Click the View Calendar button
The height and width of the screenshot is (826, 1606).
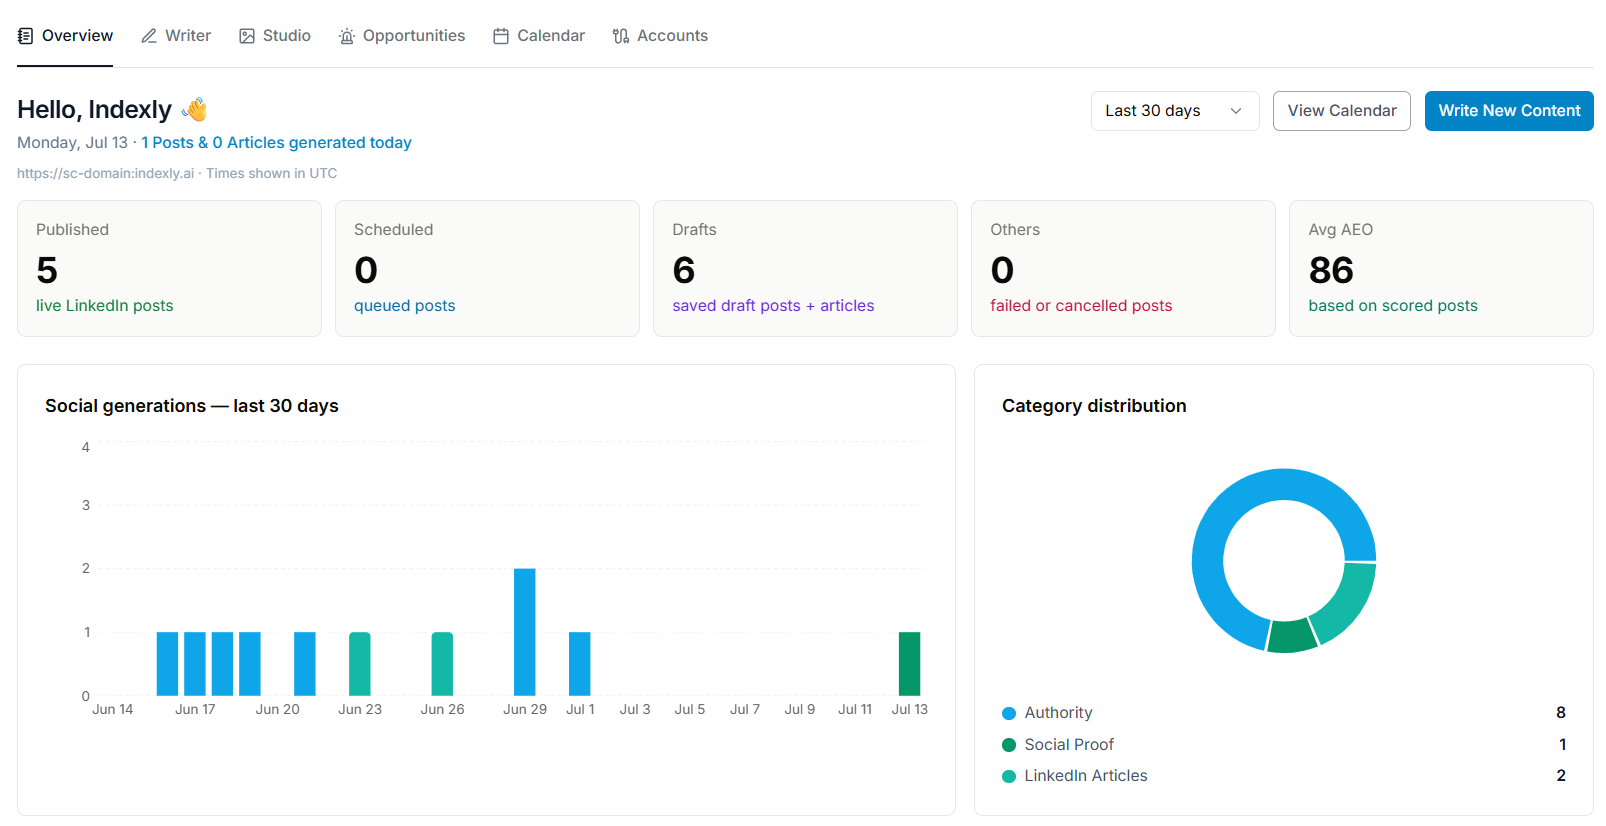1342,111
